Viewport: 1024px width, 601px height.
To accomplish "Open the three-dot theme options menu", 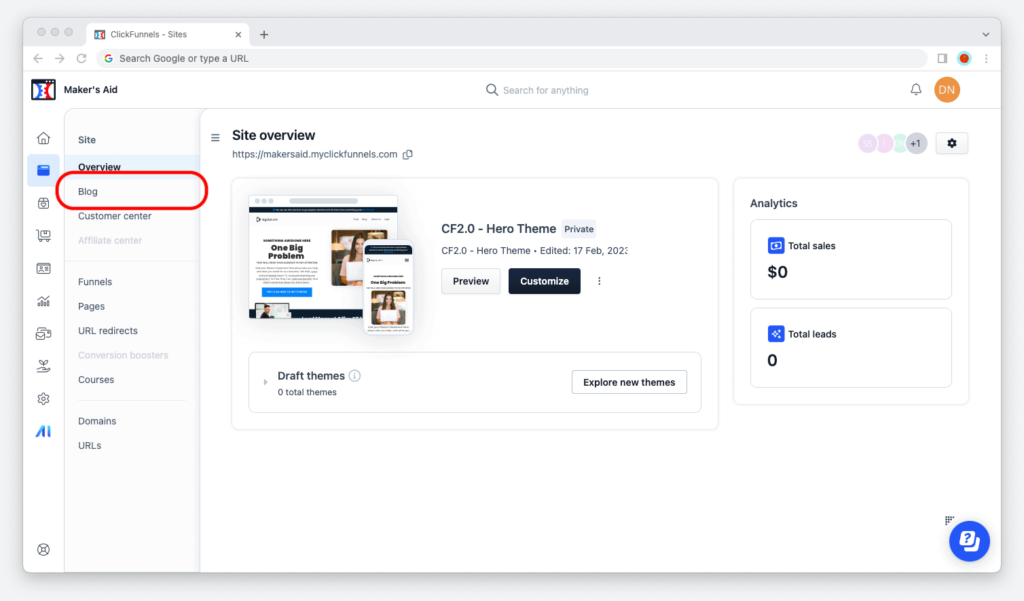I will [599, 281].
